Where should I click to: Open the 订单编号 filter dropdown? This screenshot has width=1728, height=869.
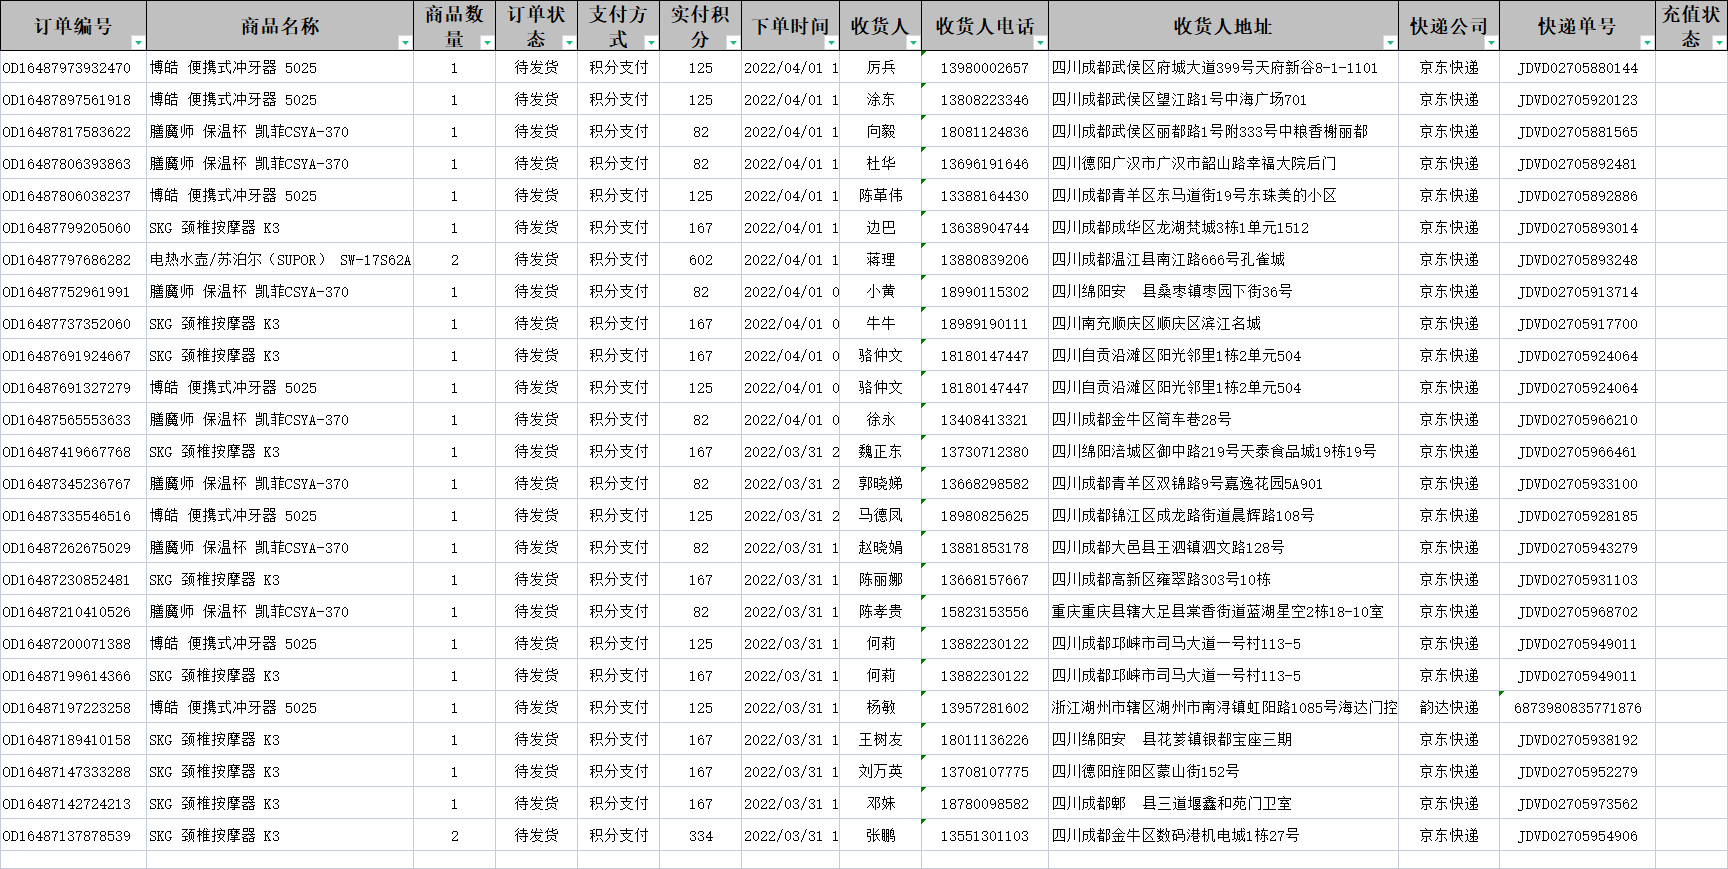(x=138, y=42)
